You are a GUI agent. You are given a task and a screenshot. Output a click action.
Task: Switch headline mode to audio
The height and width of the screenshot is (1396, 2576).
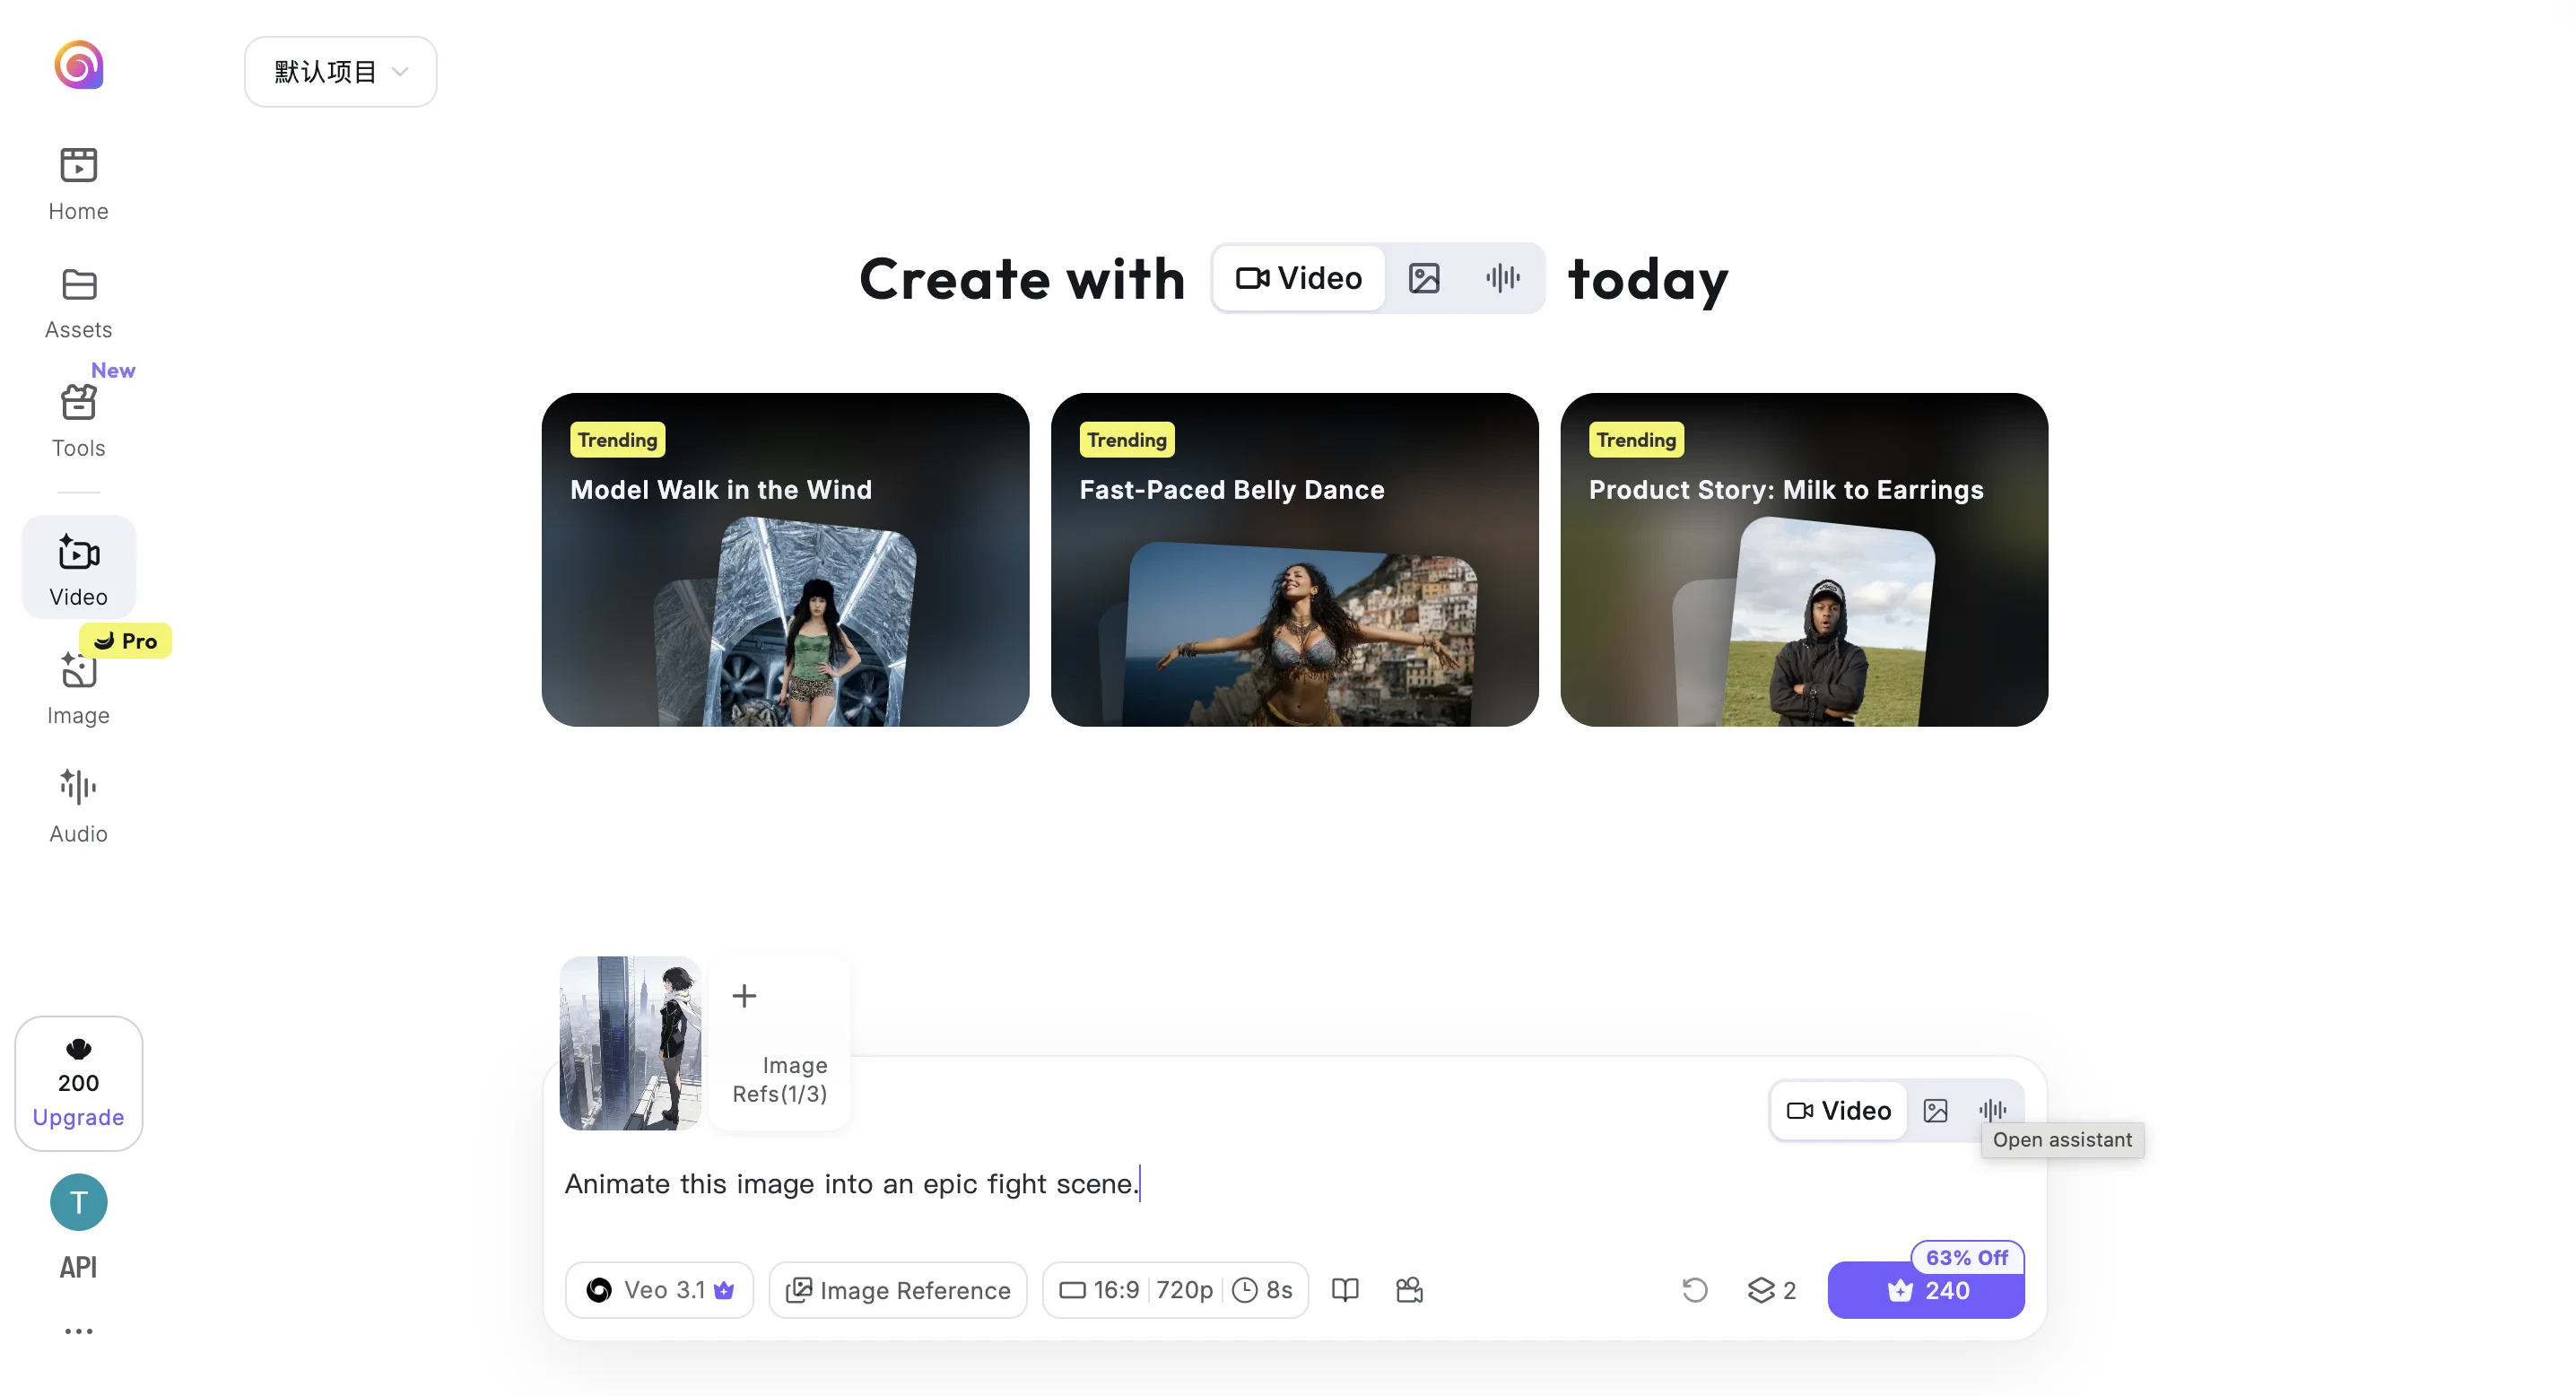1502,278
